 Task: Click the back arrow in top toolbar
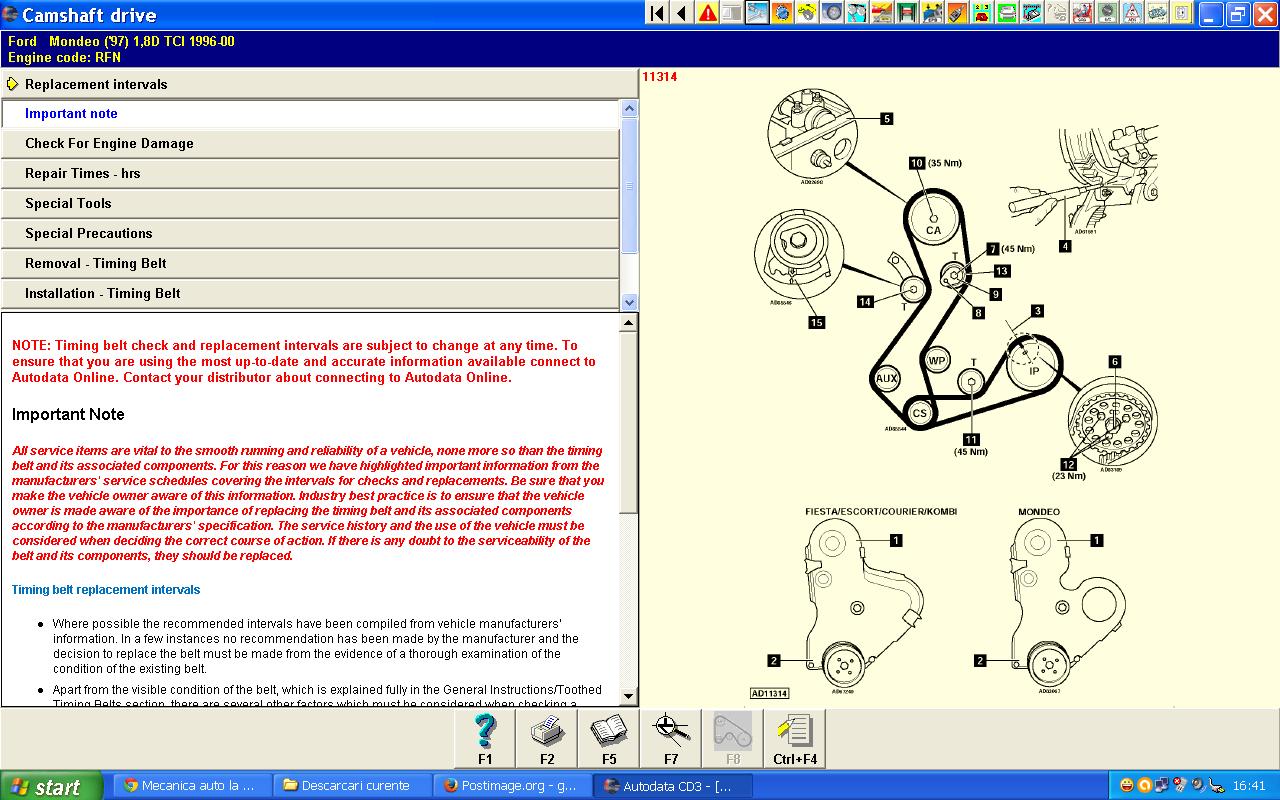coord(682,13)
